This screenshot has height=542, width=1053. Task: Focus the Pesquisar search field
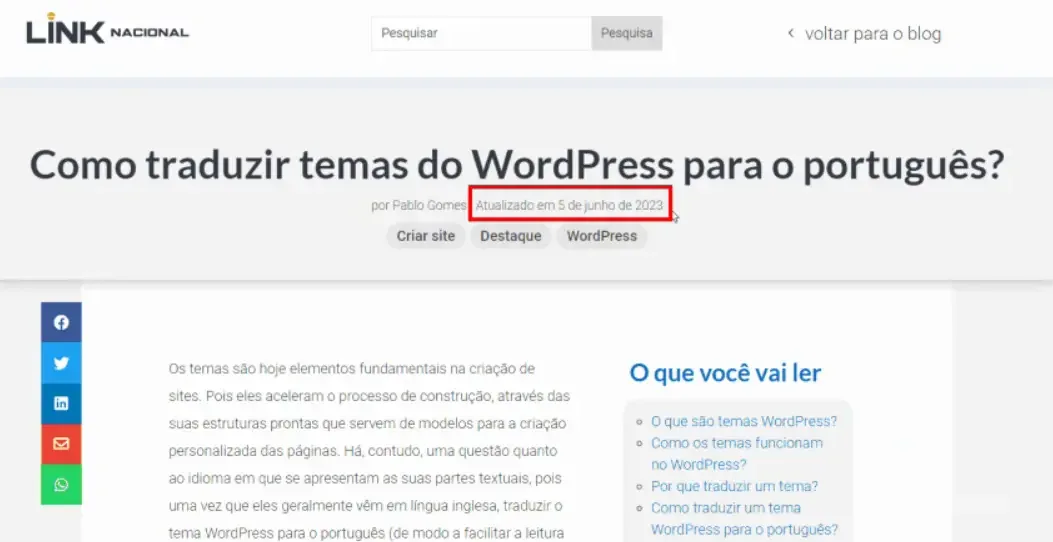pyautogui.click(x=481, y=33)
